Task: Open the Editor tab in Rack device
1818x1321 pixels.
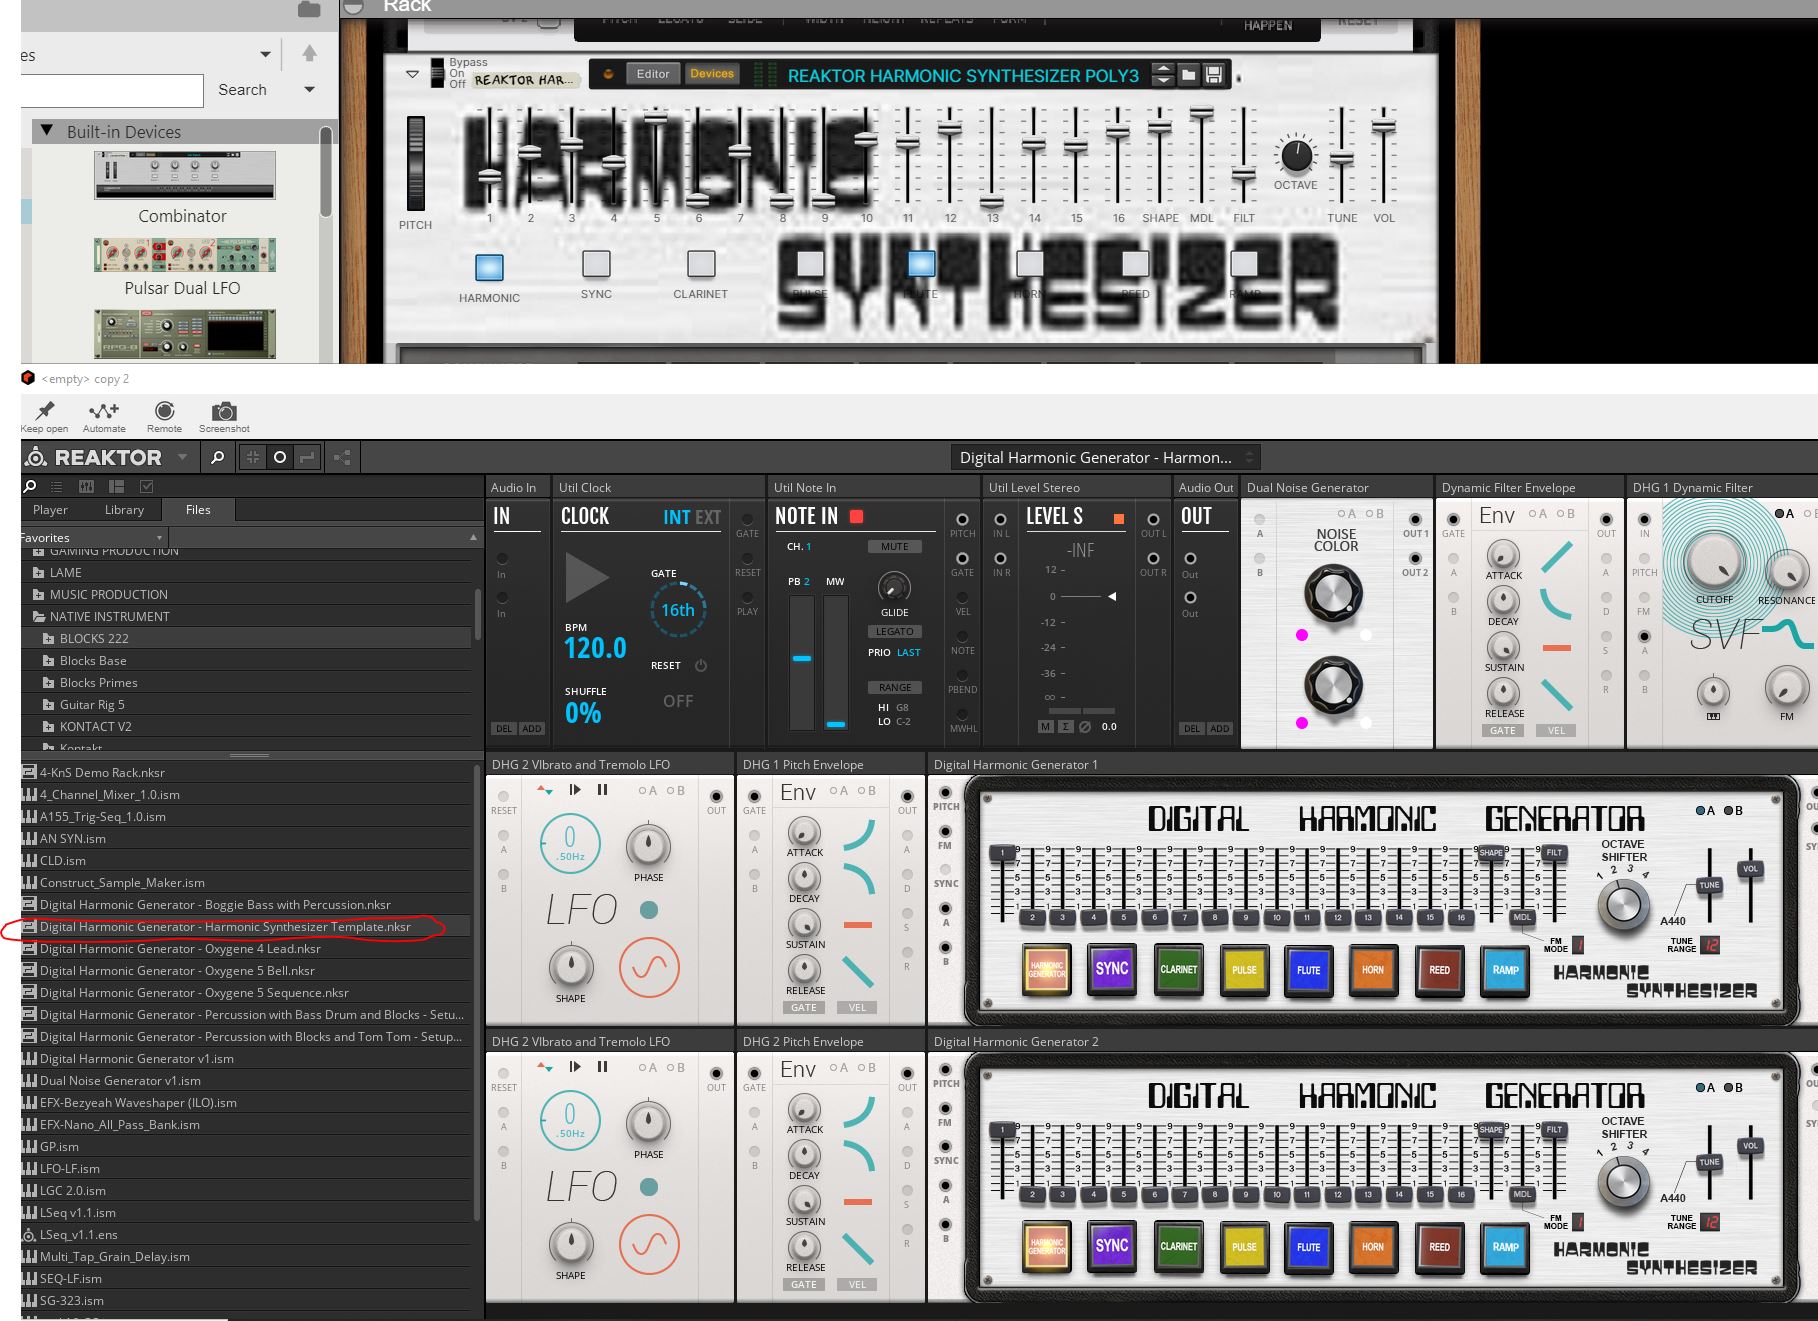Action: [x=653, y=74]
